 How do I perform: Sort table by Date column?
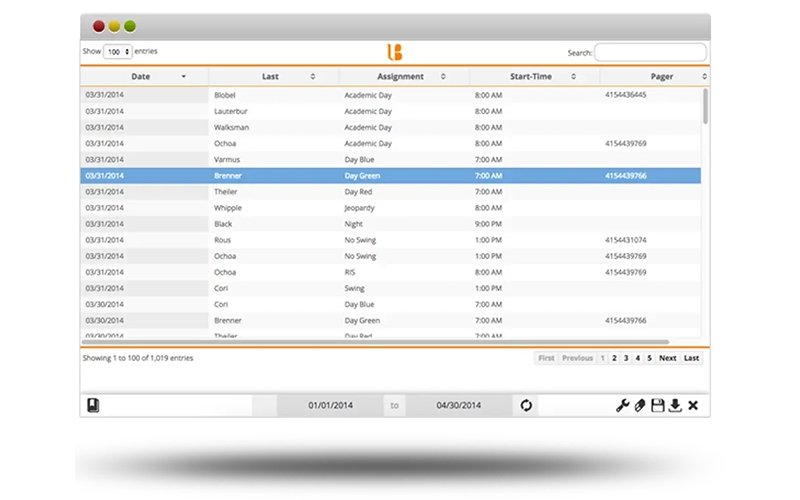click(144, 76)
